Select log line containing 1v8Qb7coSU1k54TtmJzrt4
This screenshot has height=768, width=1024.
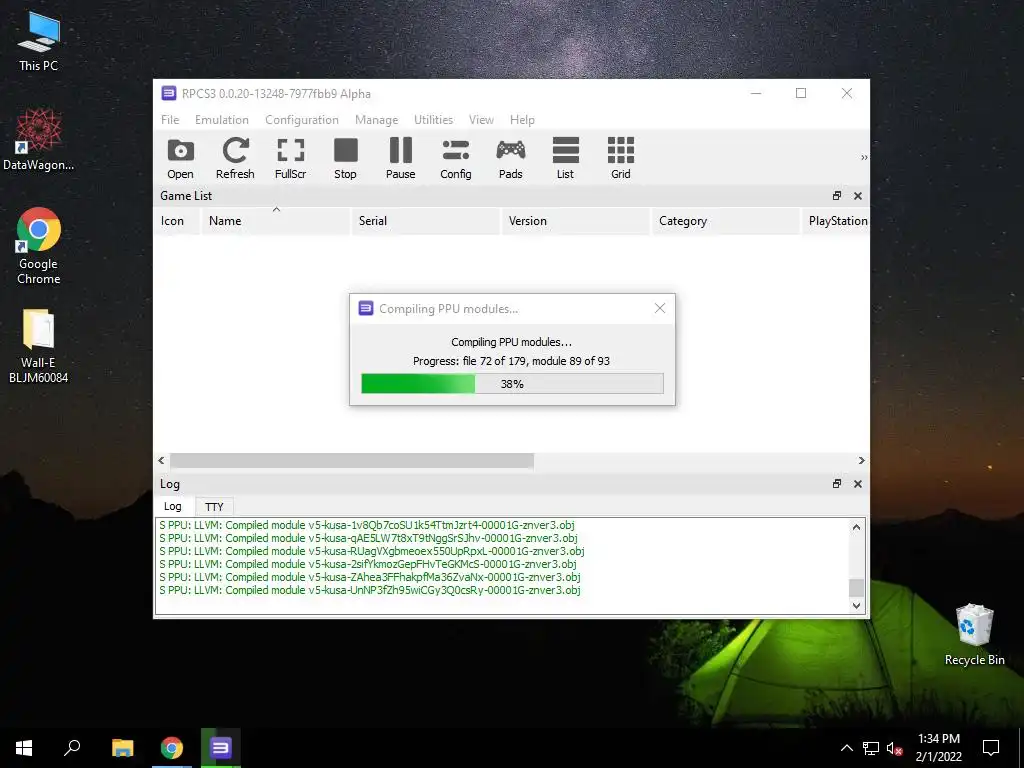[x=367, y=525]
